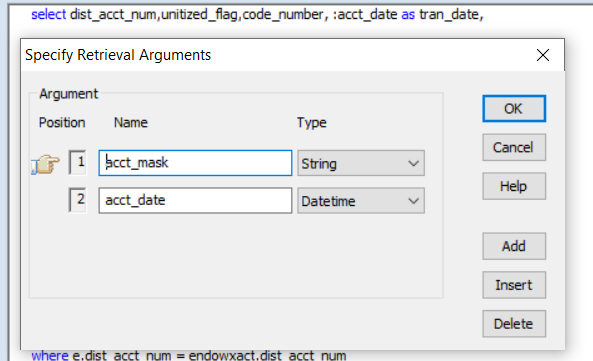Delete the selected argument

514,324
